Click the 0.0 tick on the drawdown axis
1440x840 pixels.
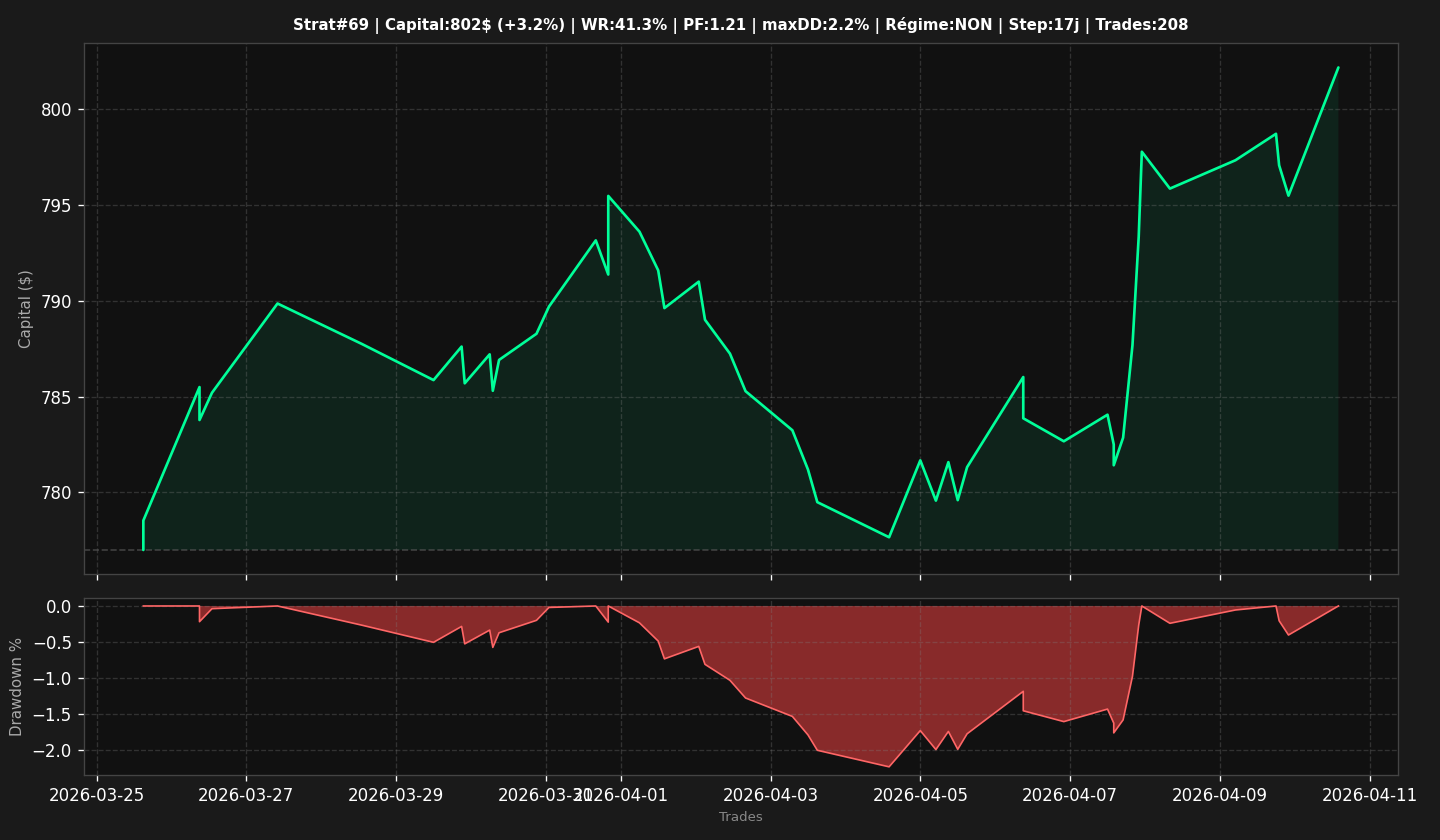(x=58, y=607)
